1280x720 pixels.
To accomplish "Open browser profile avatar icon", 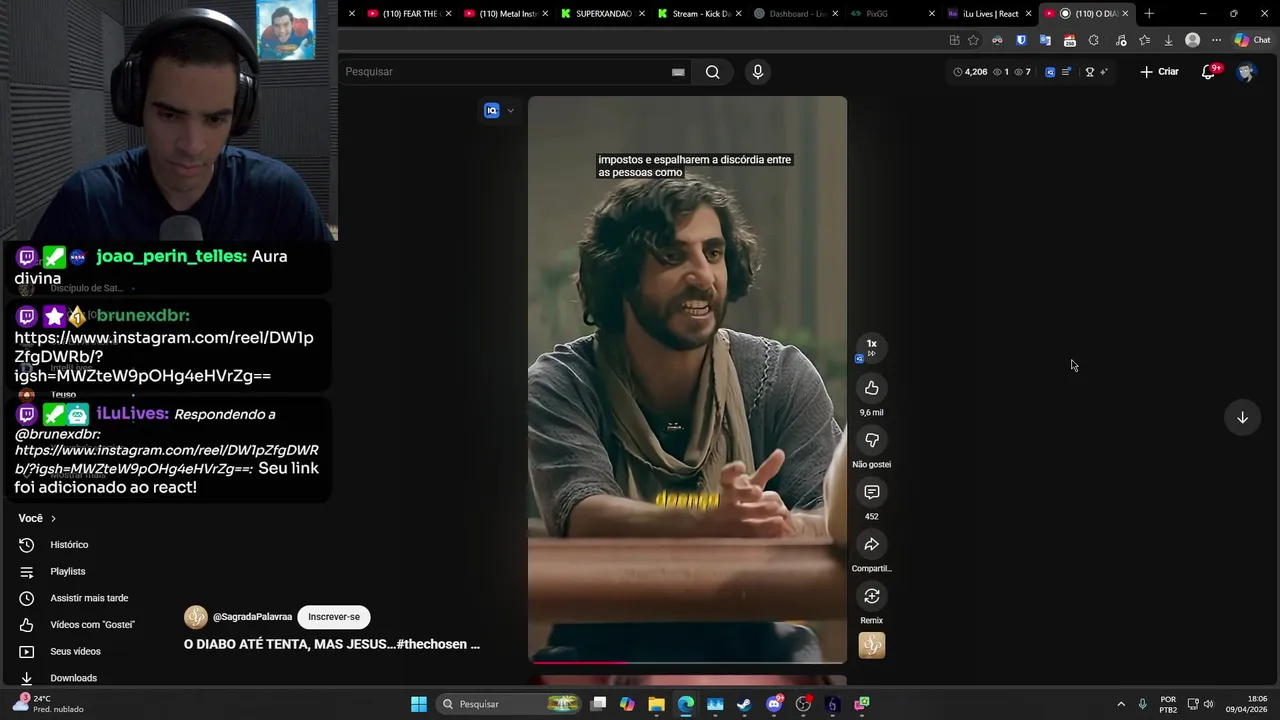I will pyautogui.click(x=1192, y=40).
